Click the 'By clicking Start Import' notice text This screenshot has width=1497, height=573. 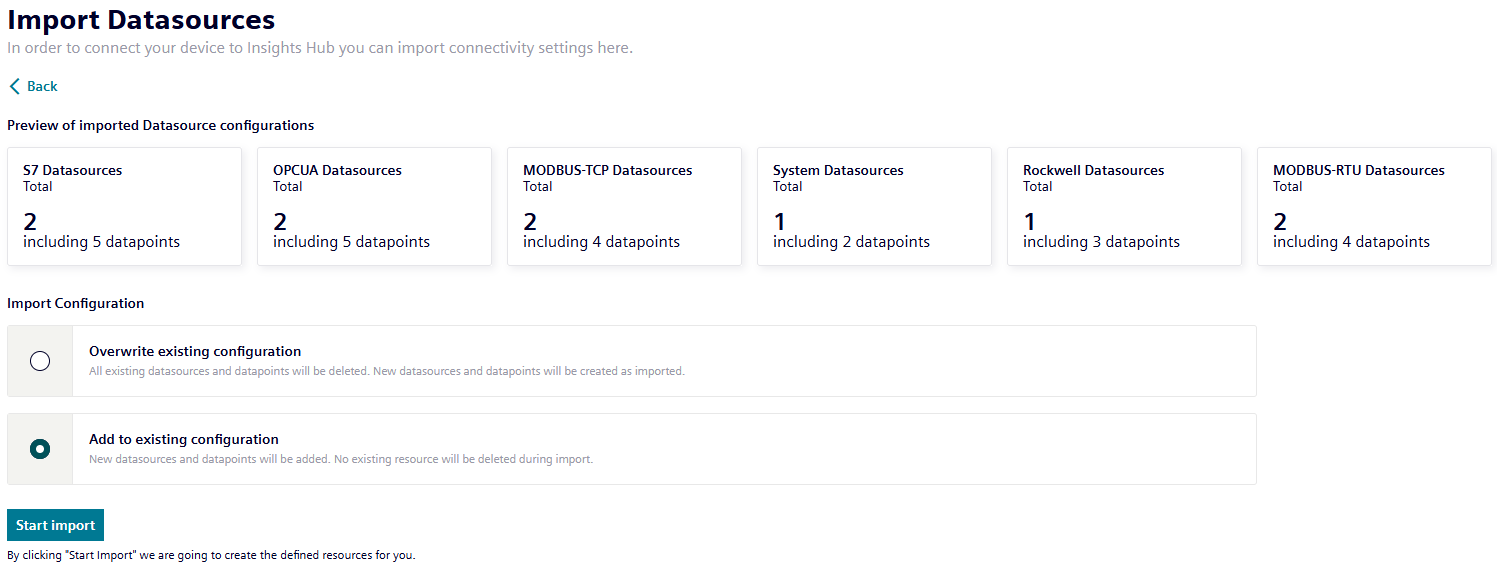pos(211,555)
